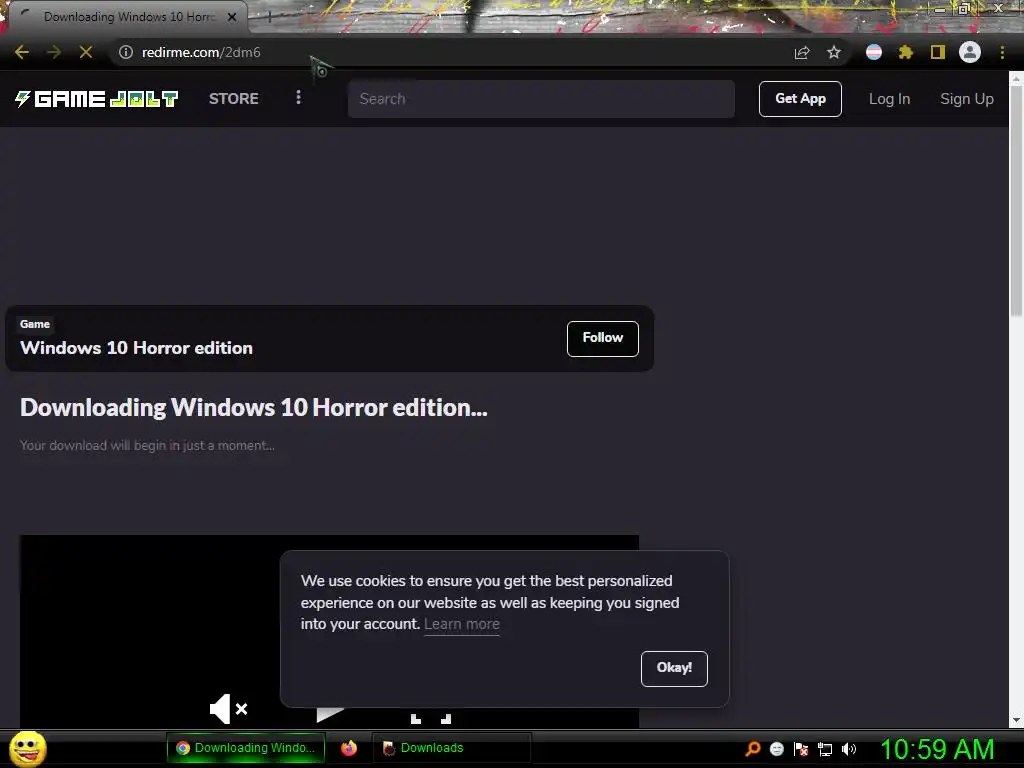Select the Downloading Windows 10 Horror tab
The width and height of the screenshot is (1024, 768).
(x=129, y=17)
